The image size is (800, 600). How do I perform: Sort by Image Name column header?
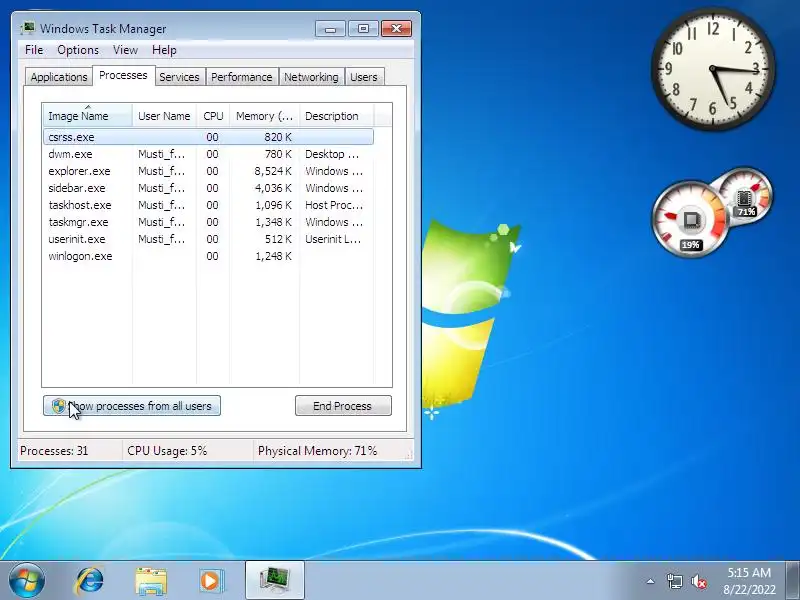88,116
